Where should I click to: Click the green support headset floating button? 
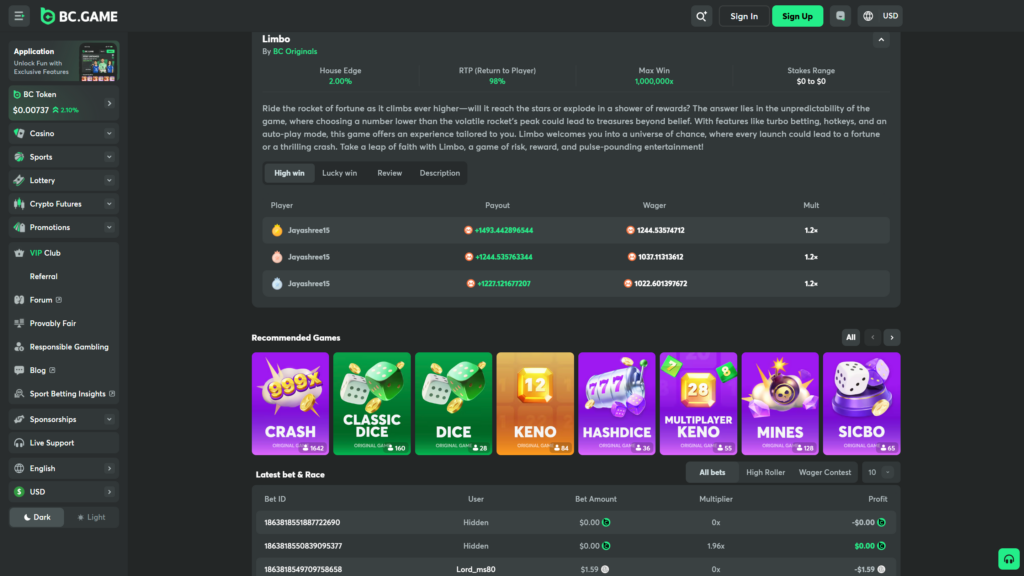1008,559
